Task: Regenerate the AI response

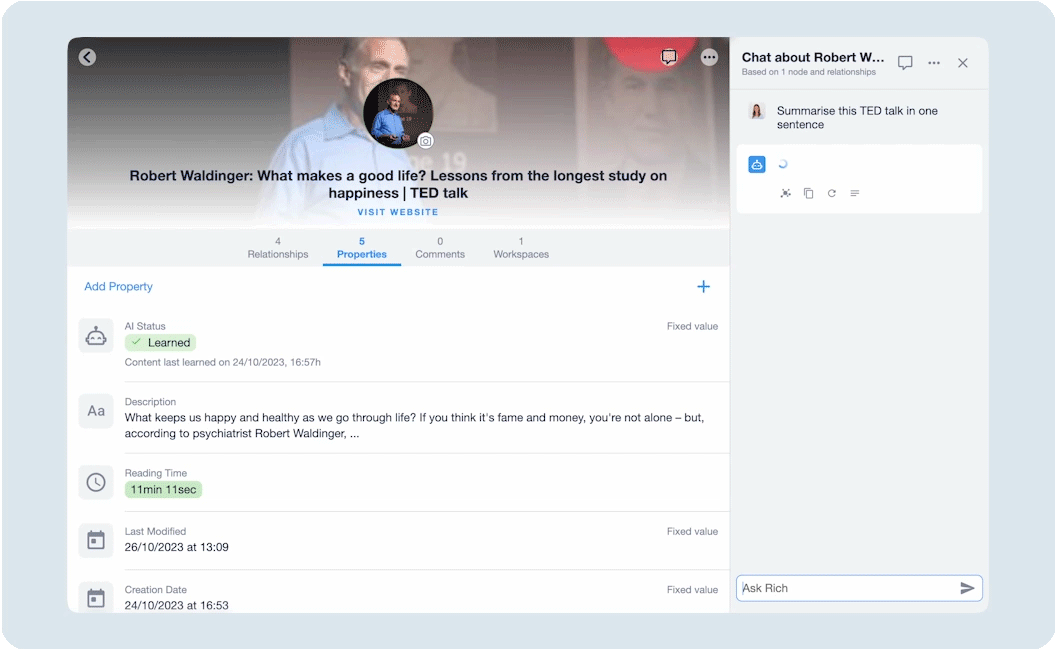Action: click(831, 193)
